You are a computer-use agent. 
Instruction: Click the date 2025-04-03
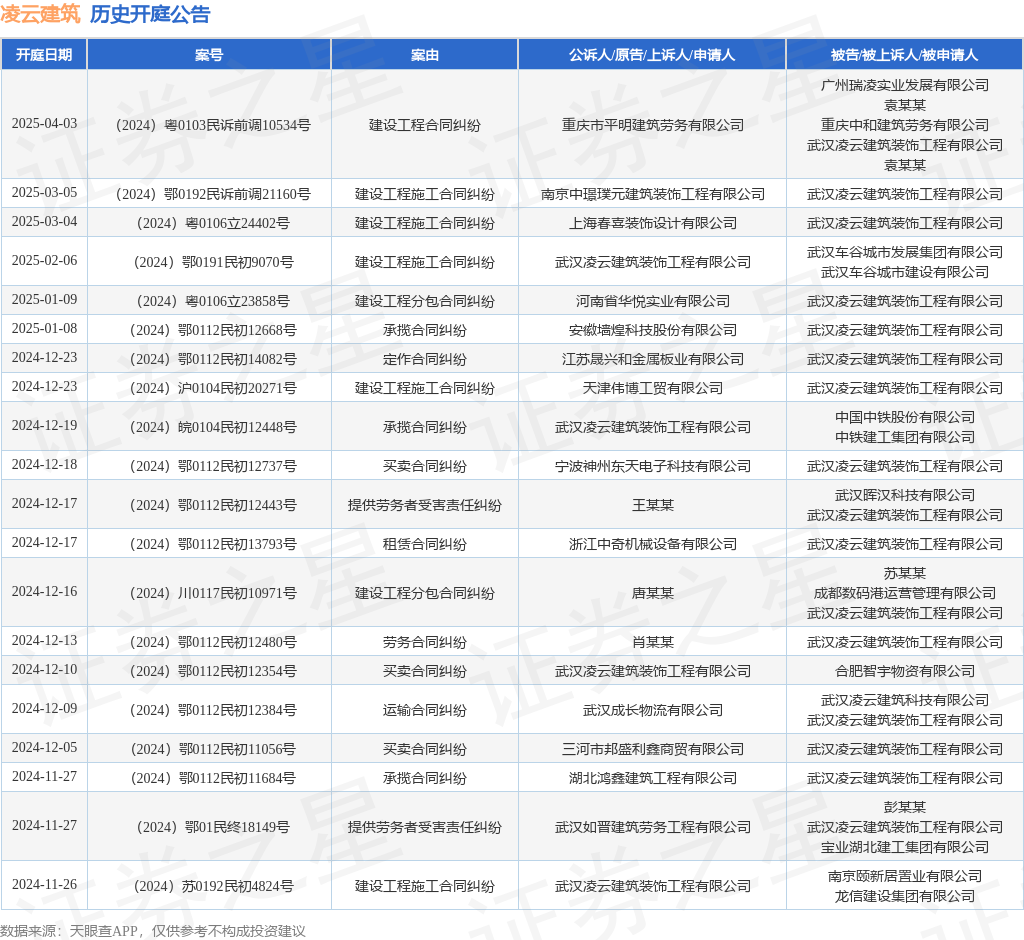pos(44,123)
